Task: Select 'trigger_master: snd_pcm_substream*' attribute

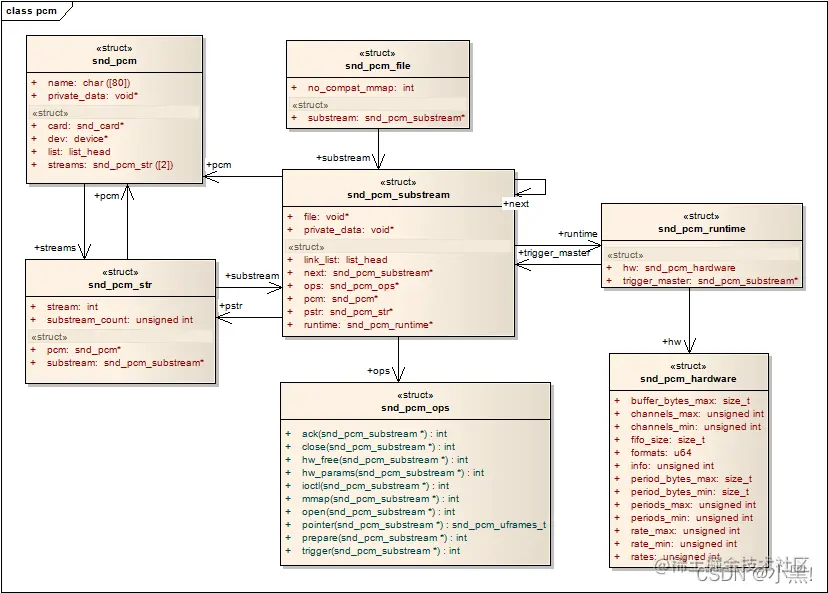Action: coord(710,281)
